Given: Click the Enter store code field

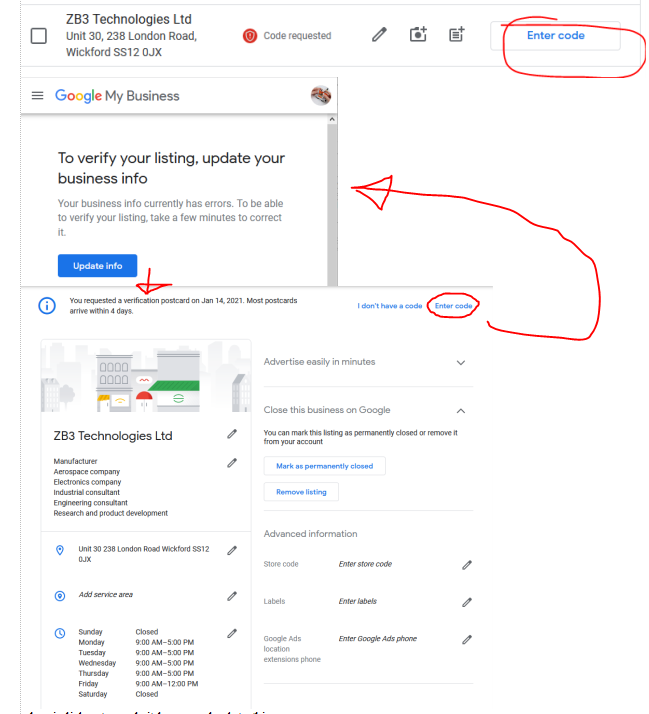Looking at the screenshot, I should click(x=365, y=564).
